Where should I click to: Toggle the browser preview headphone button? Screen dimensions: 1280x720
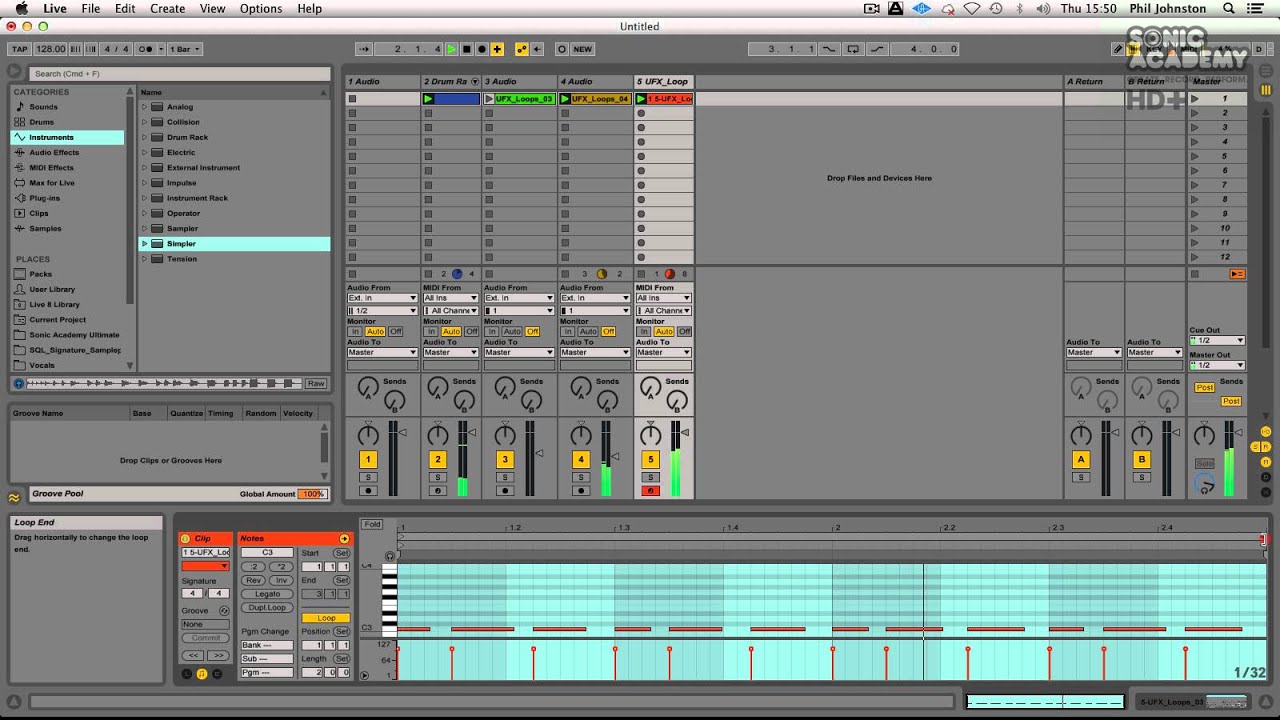pos(18,383)
